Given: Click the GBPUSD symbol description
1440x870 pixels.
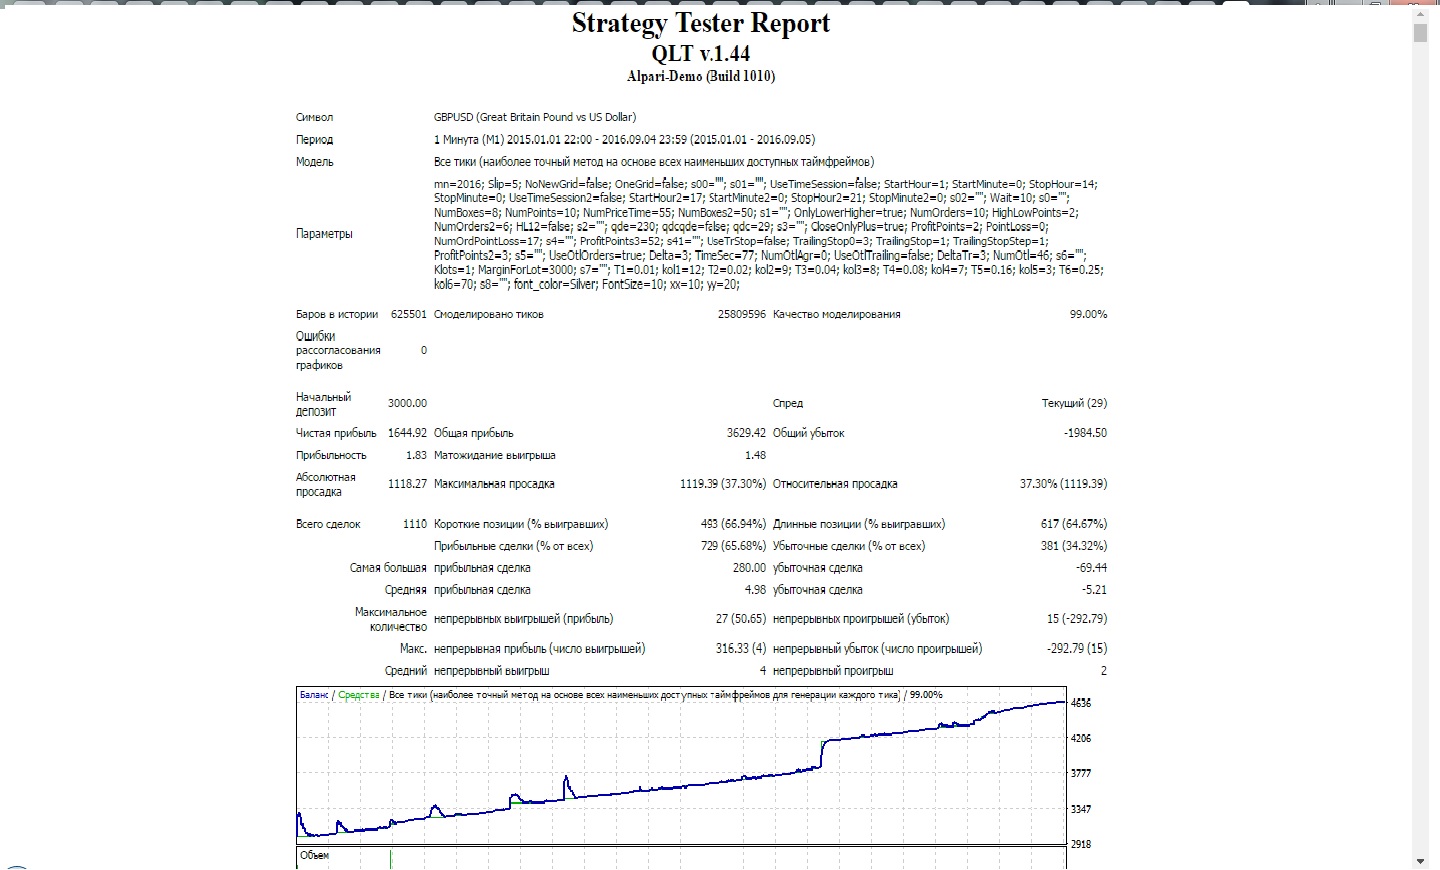Looking at the screenshot, I should (535, 117).
